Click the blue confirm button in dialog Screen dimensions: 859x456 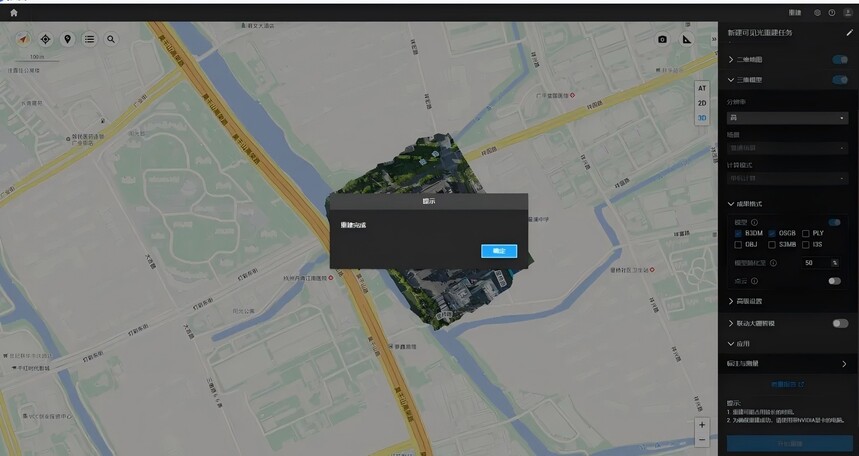click(x=499, y=251)
